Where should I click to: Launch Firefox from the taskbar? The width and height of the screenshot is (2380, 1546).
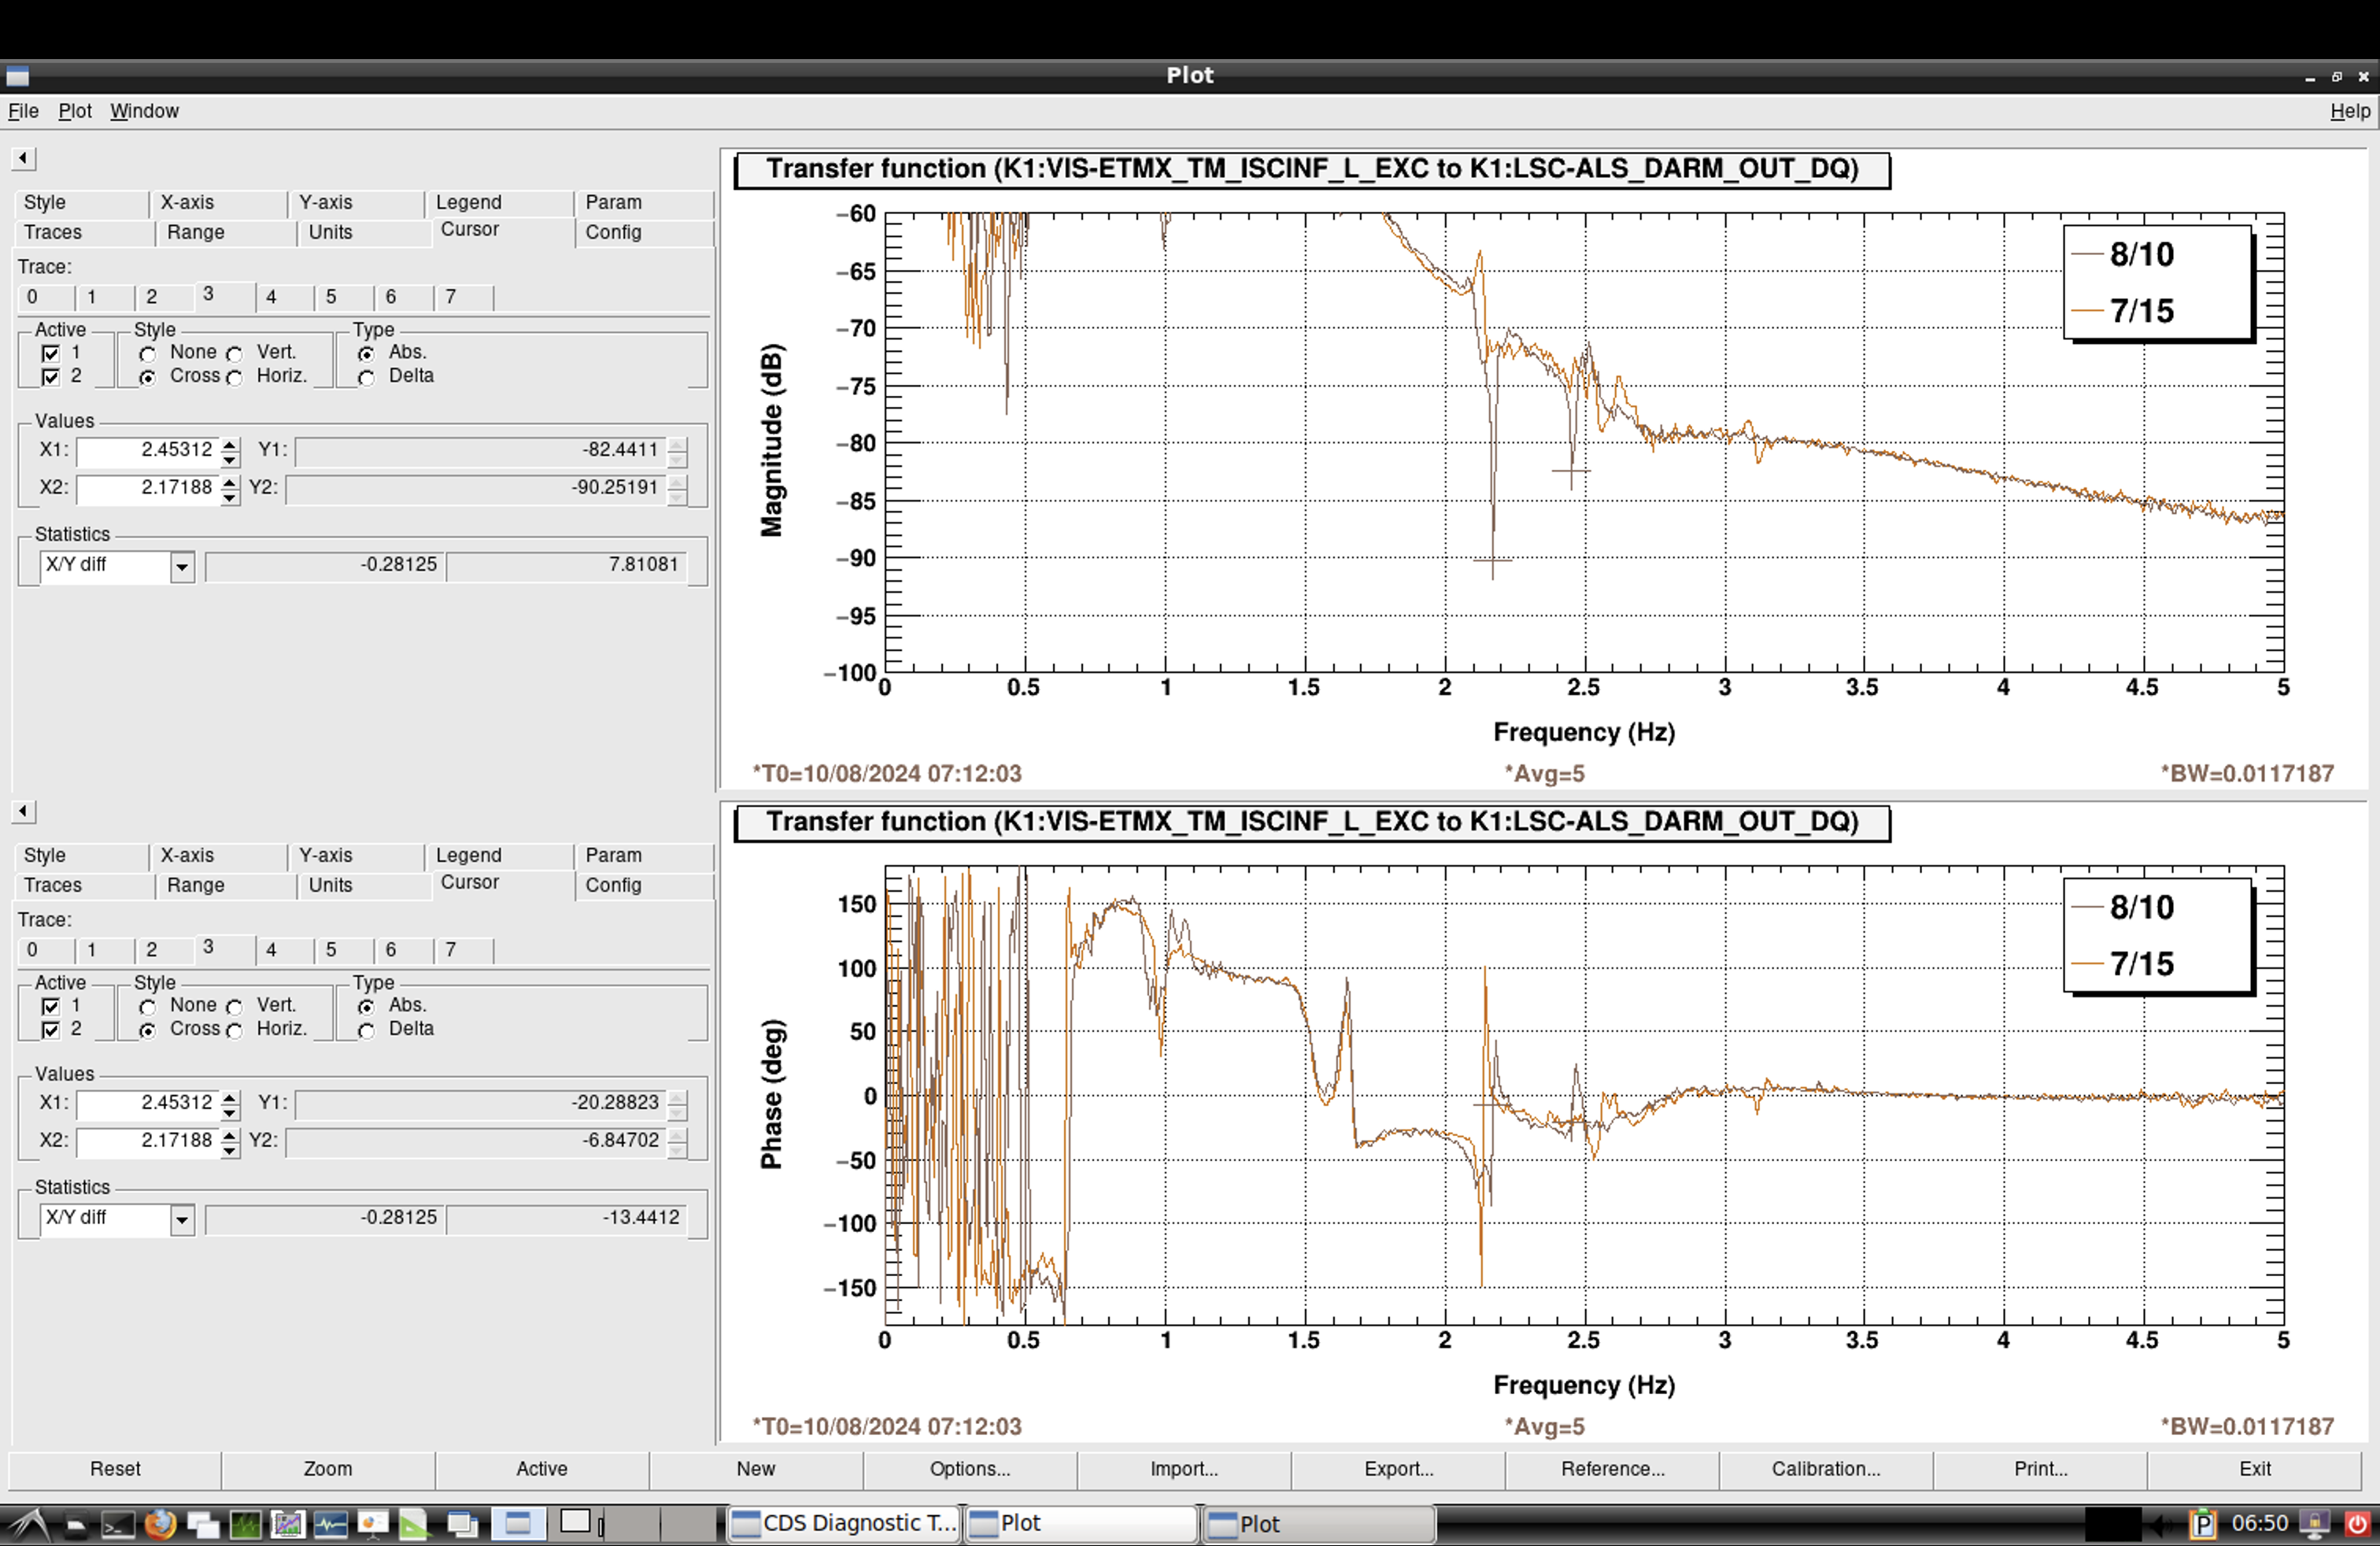(160, 1524)
